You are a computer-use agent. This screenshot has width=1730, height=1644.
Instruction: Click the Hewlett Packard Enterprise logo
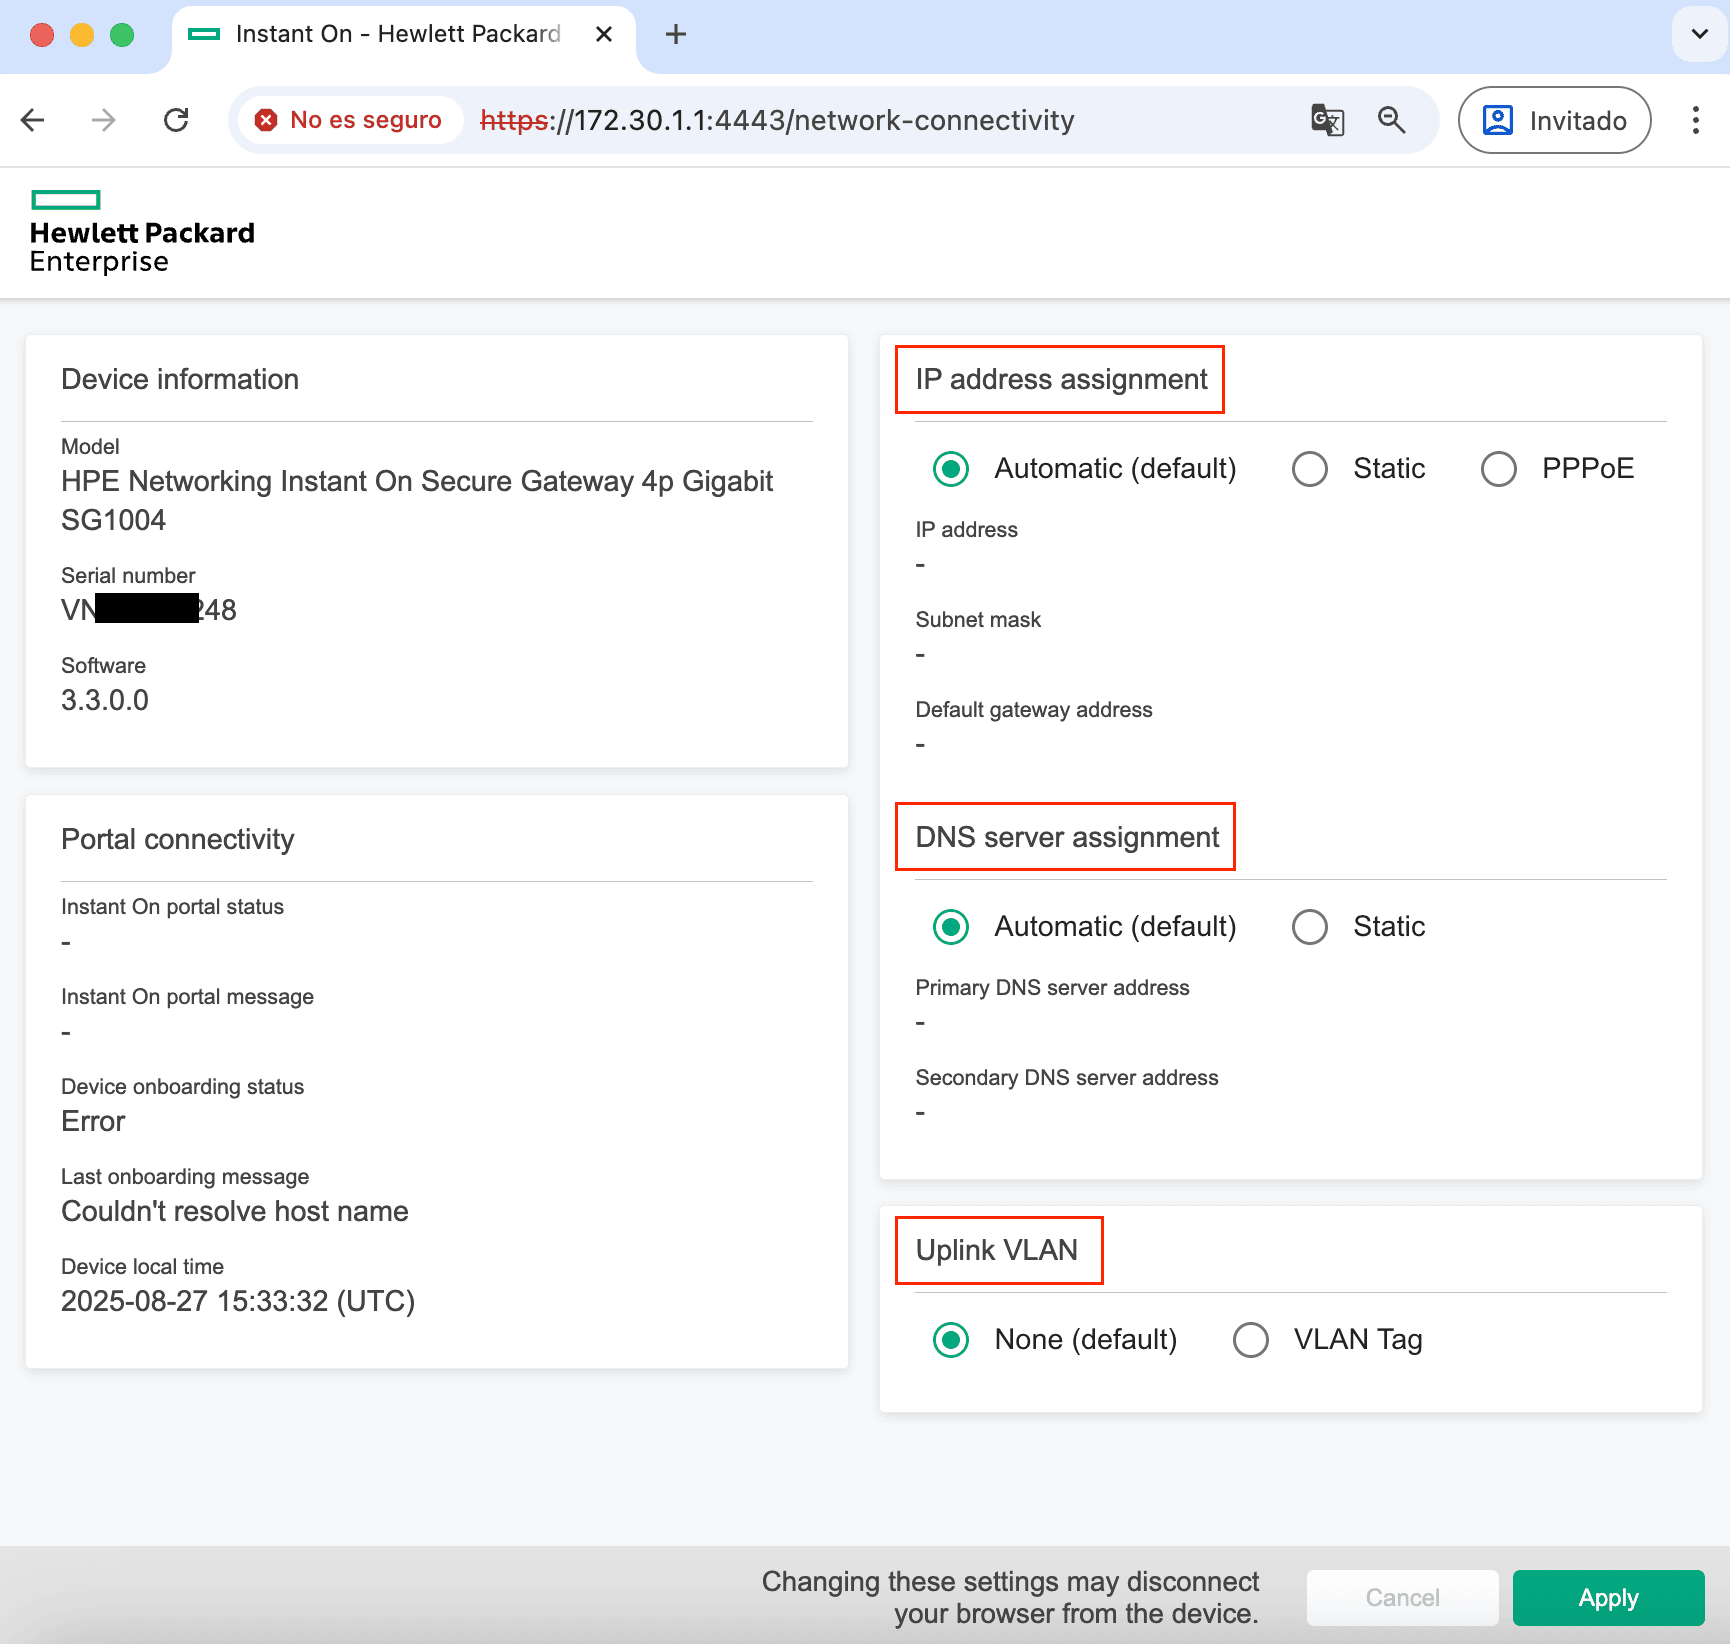coord(142,232)
